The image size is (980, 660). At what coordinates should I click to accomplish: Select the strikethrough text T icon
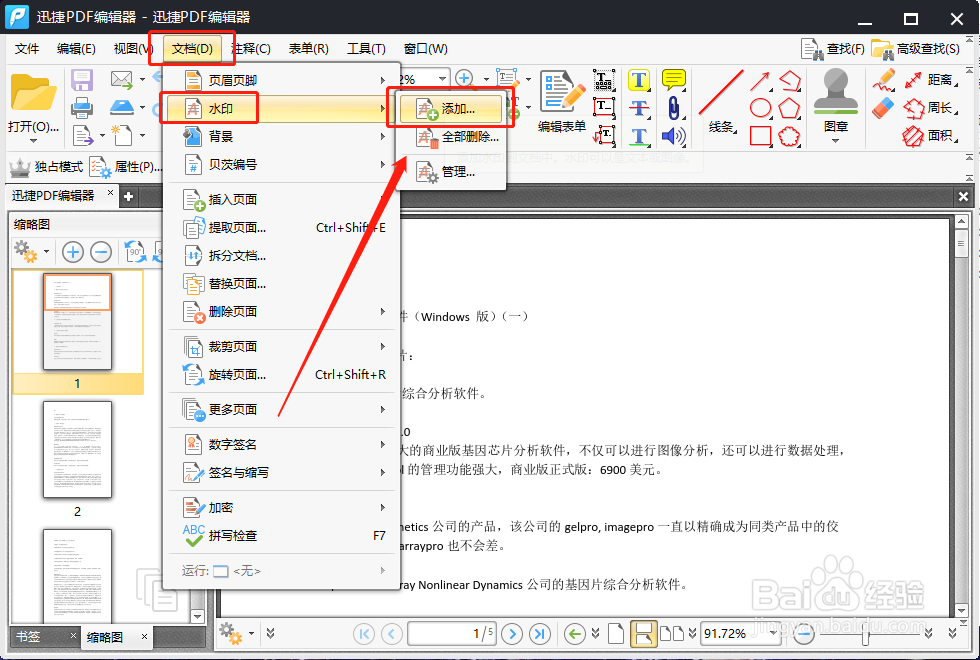tap(639, 108)
